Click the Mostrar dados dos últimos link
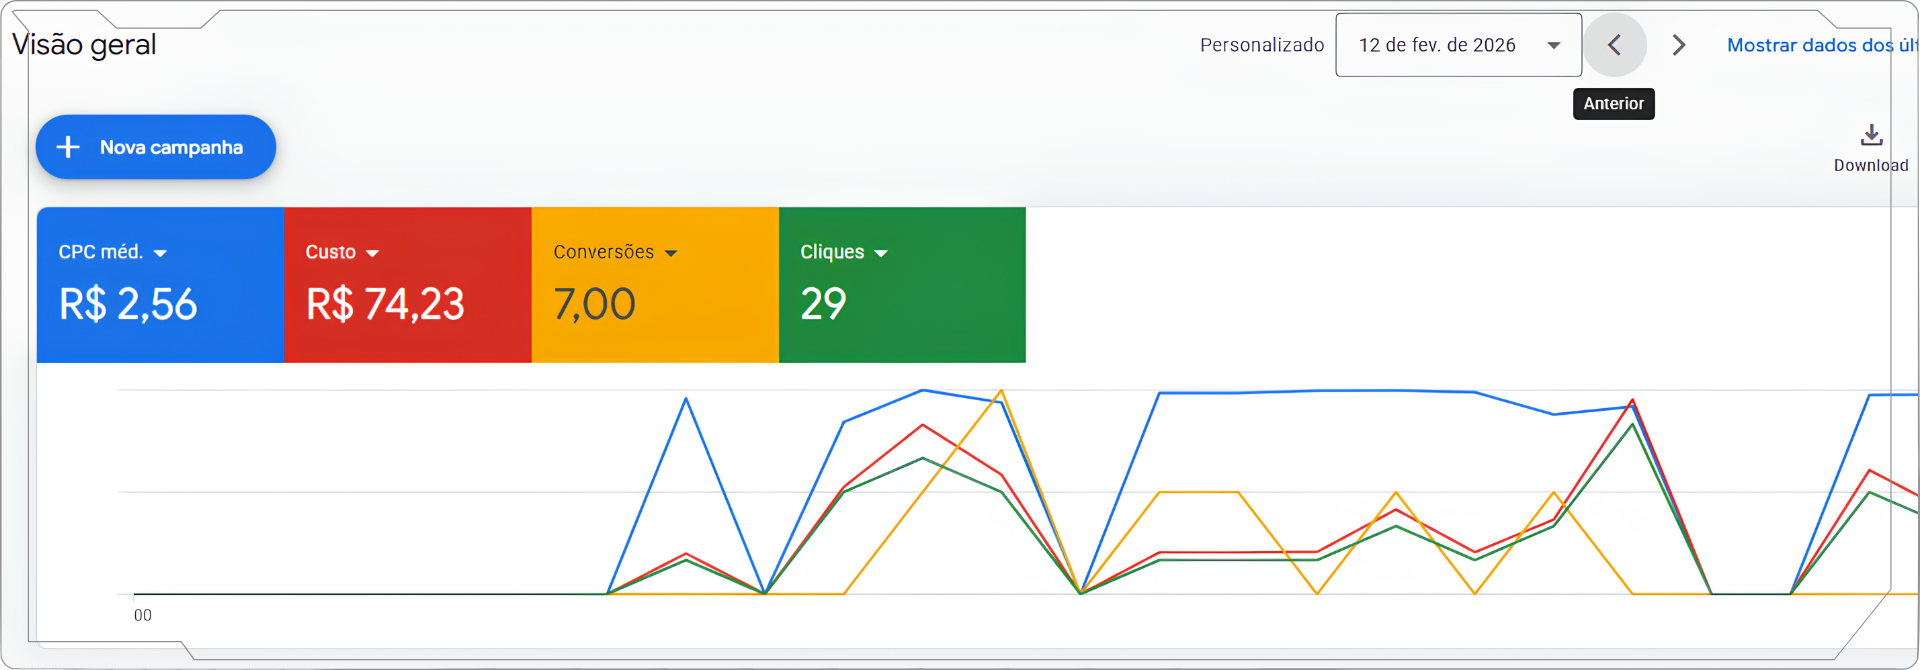Viewport: 1920px width, 670px height. [x=1822, y=45]
